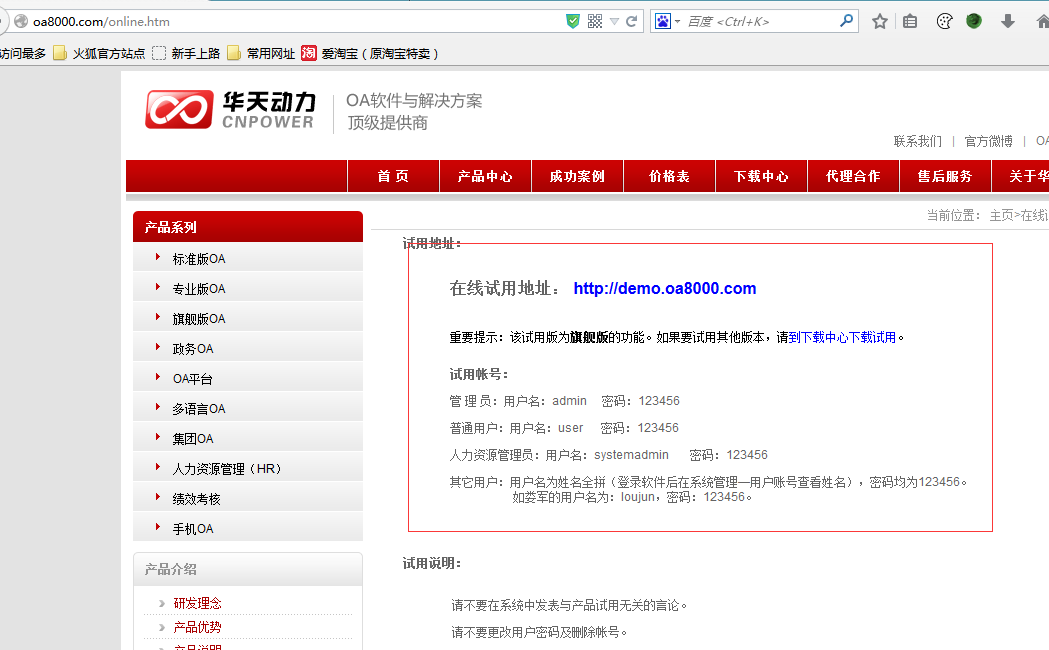Click the palette theme icon in toolbar
The width and height of the screenshot is (1049, 650).
tap(944, 21)
